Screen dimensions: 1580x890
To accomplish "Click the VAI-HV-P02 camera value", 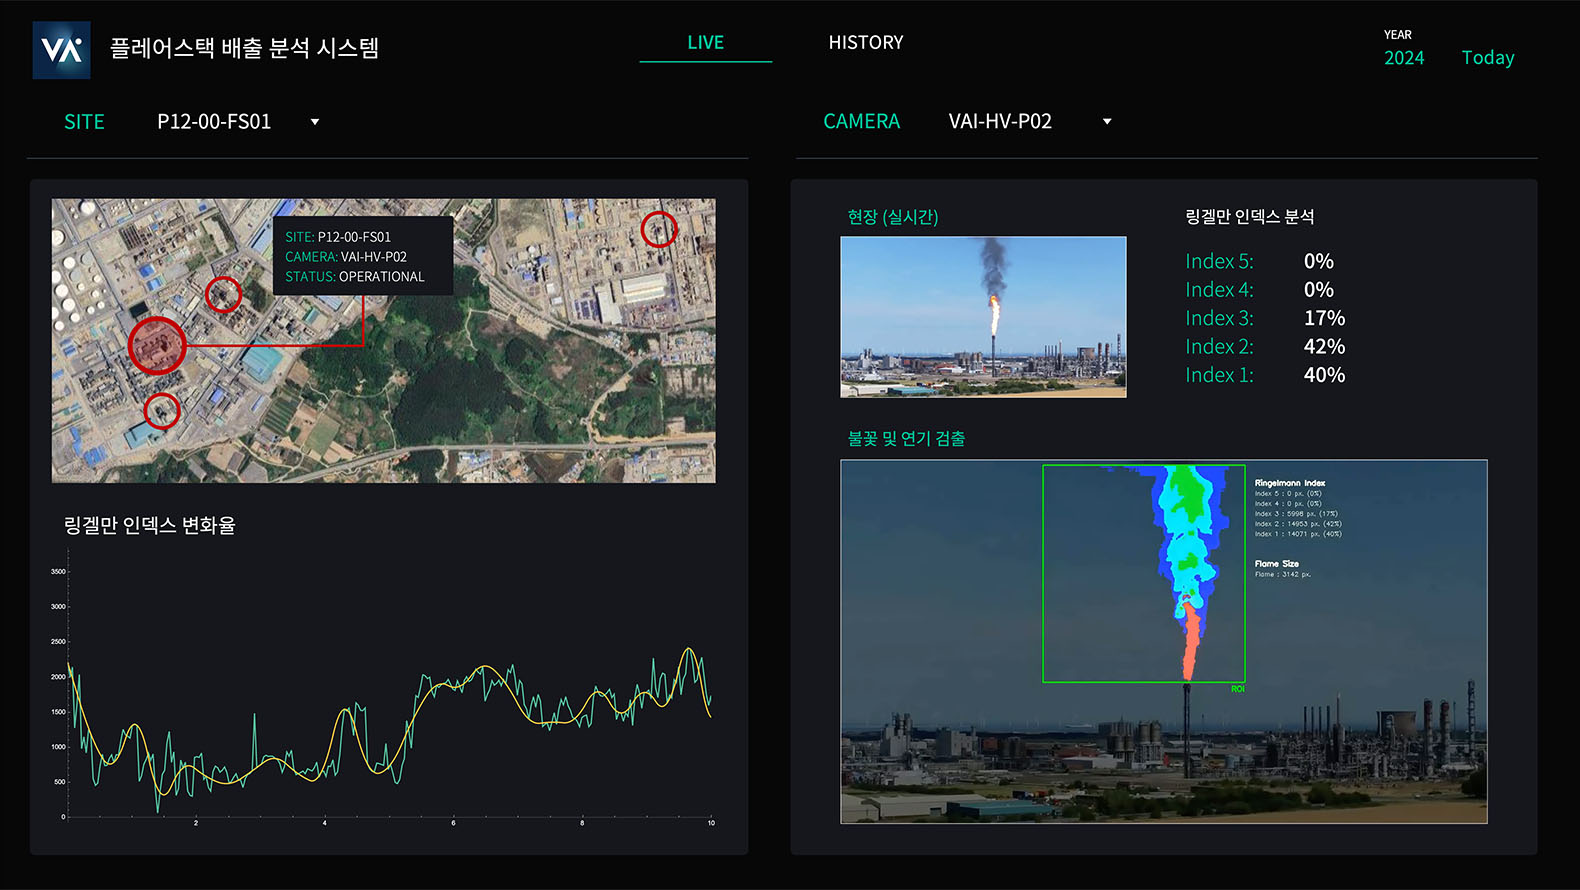I will [1000, 122].
